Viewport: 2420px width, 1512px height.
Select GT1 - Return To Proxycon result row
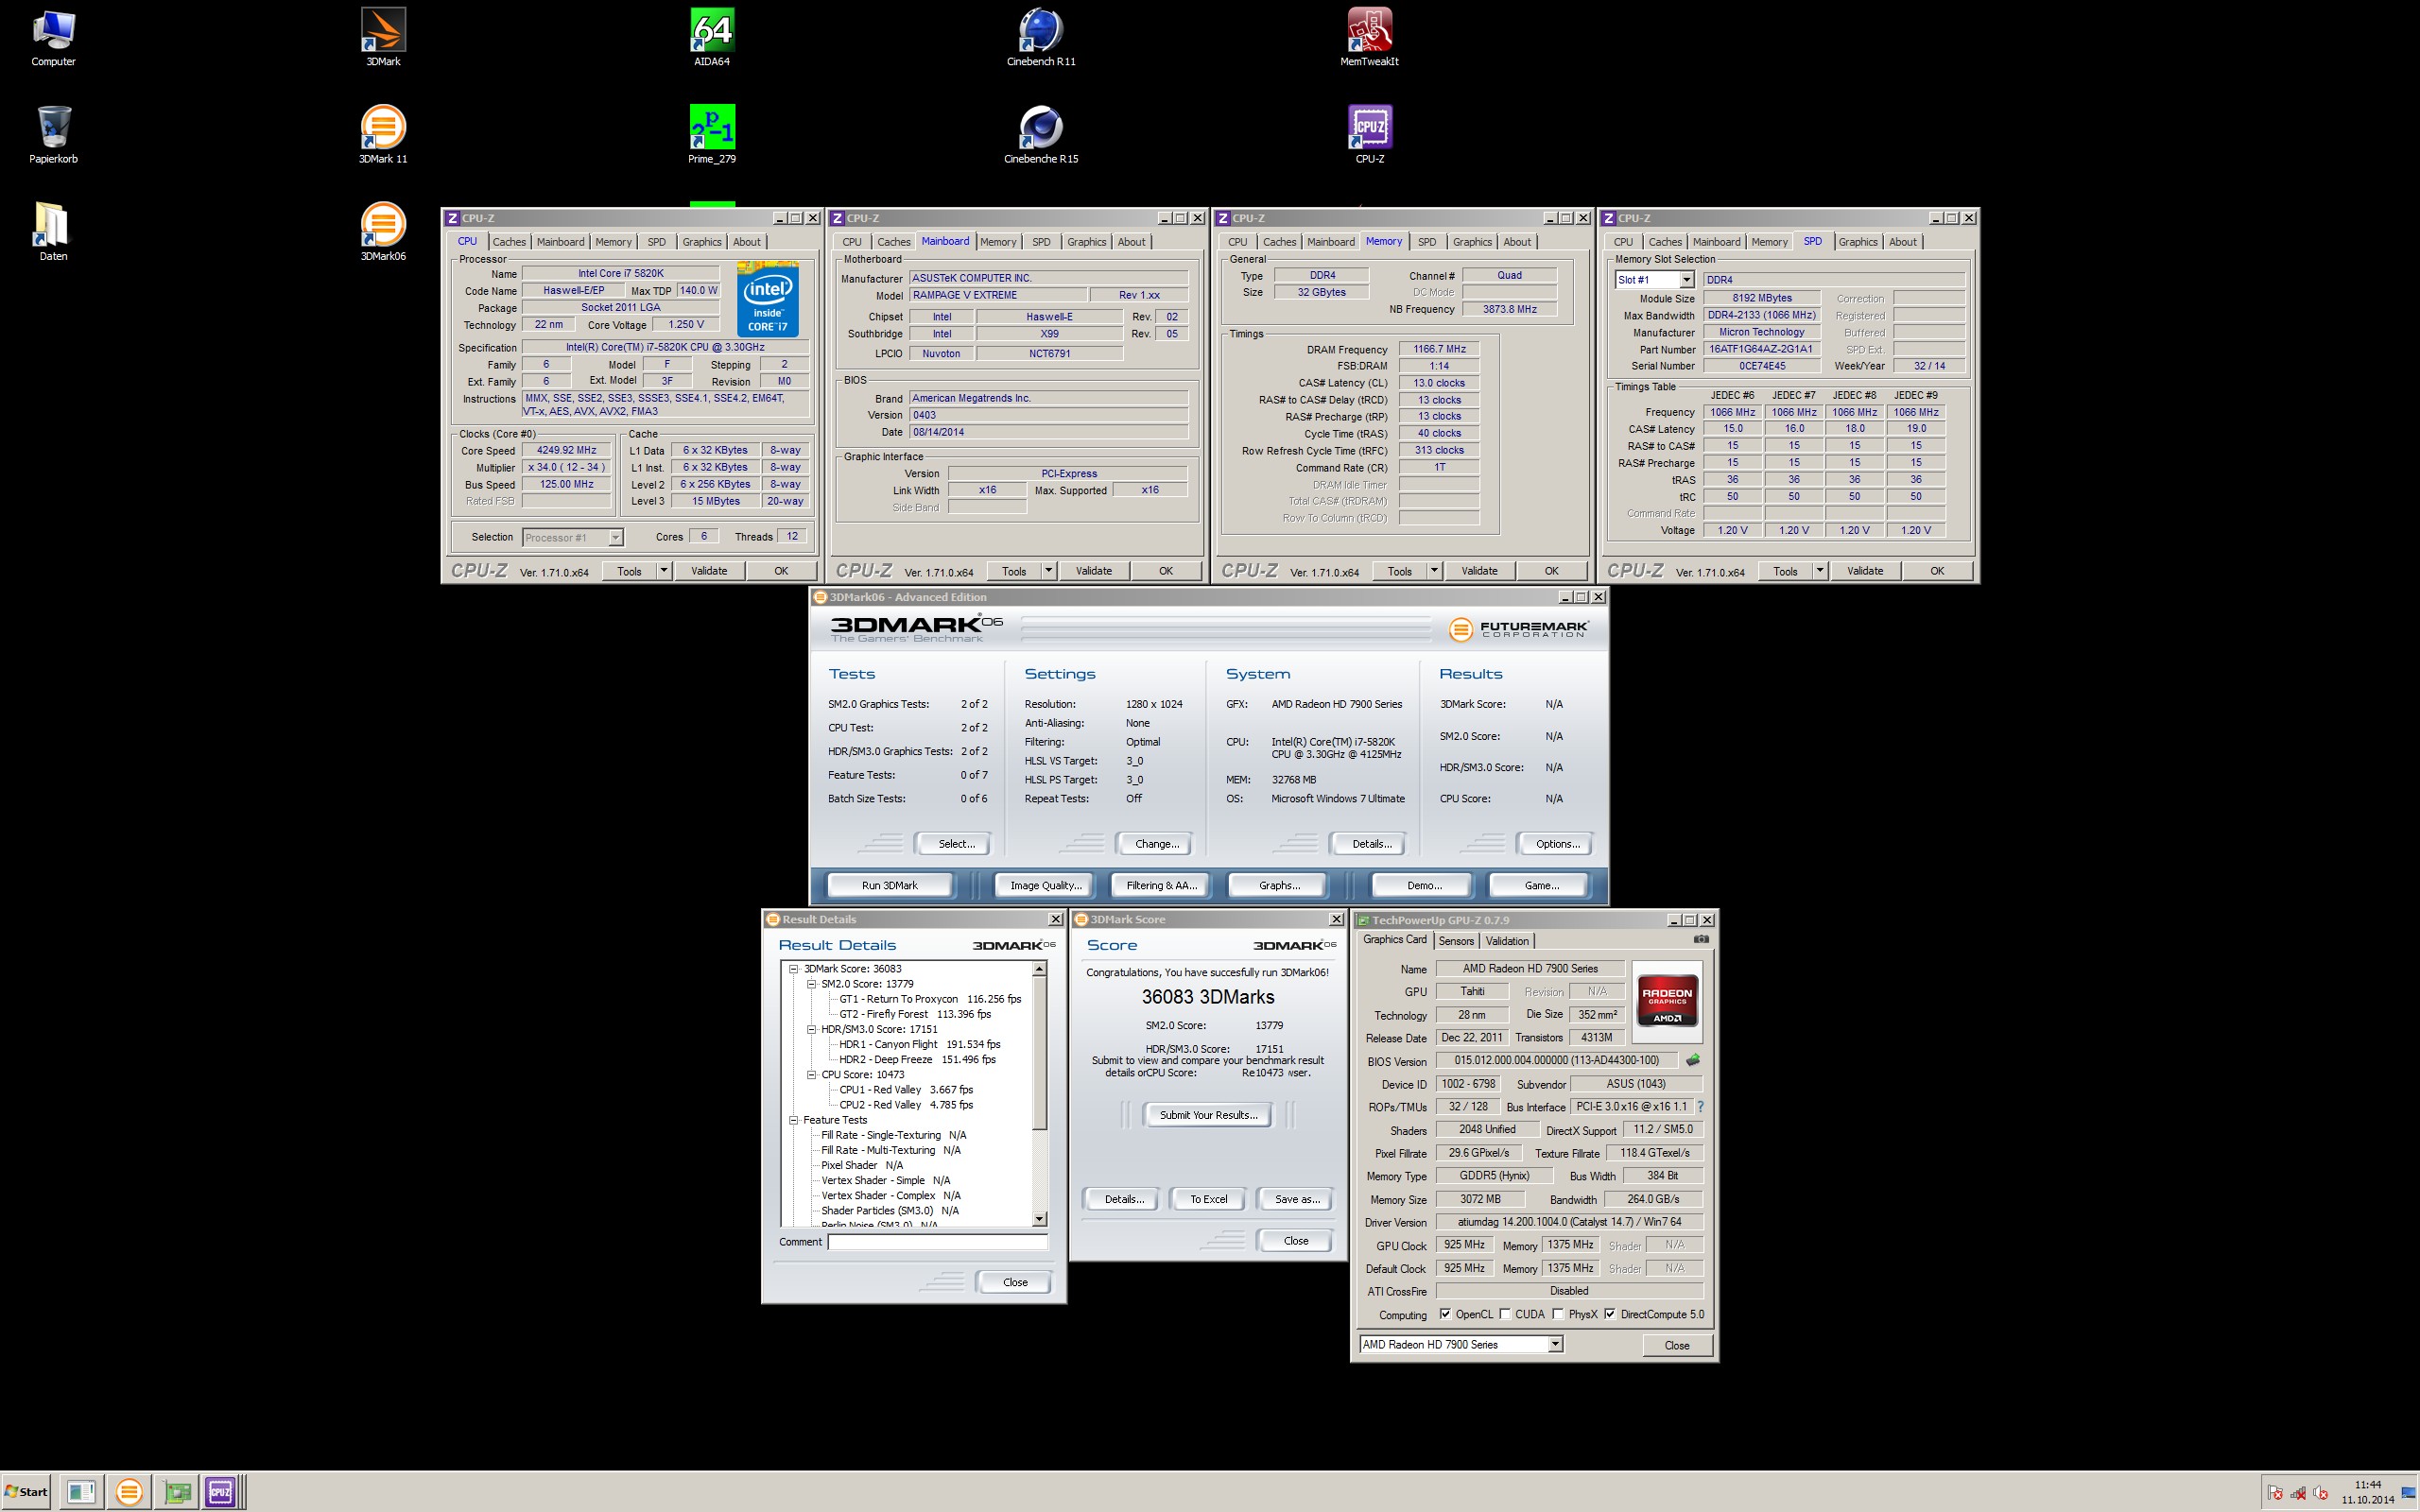[929, 999]
